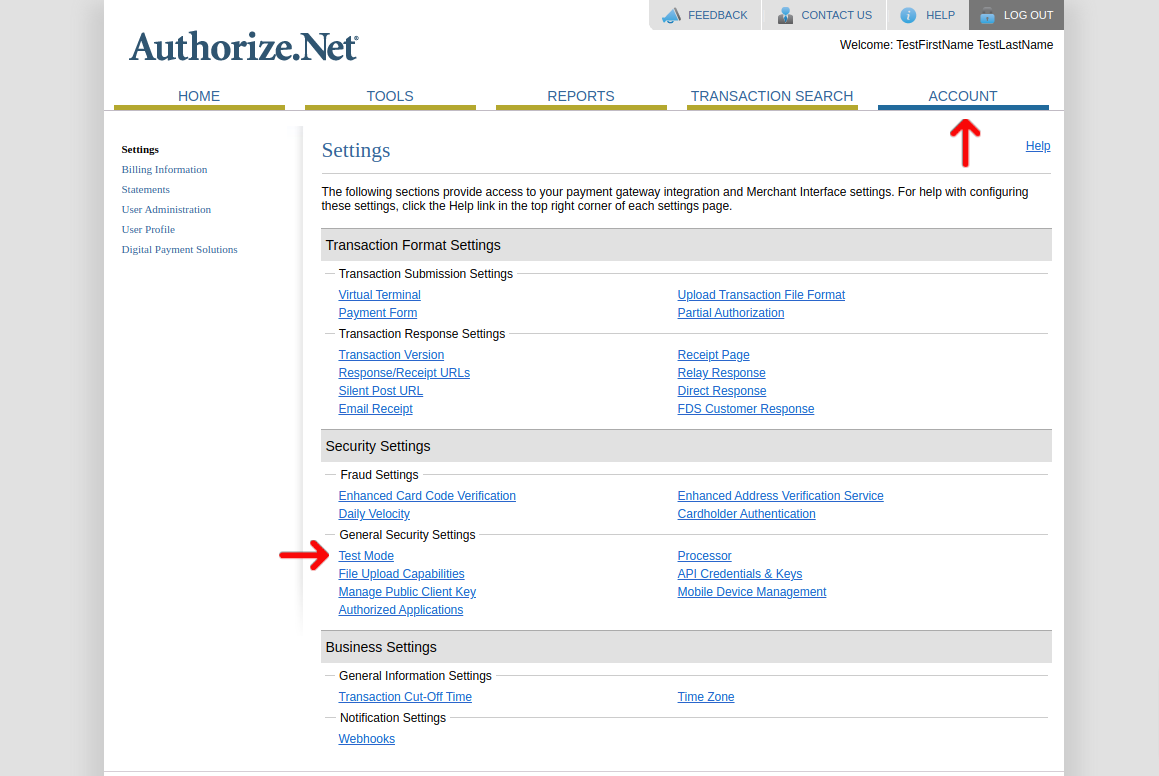Open FDS Customer Response link
The width and height of the screenshot is (1159, 776).
(745, 409)
